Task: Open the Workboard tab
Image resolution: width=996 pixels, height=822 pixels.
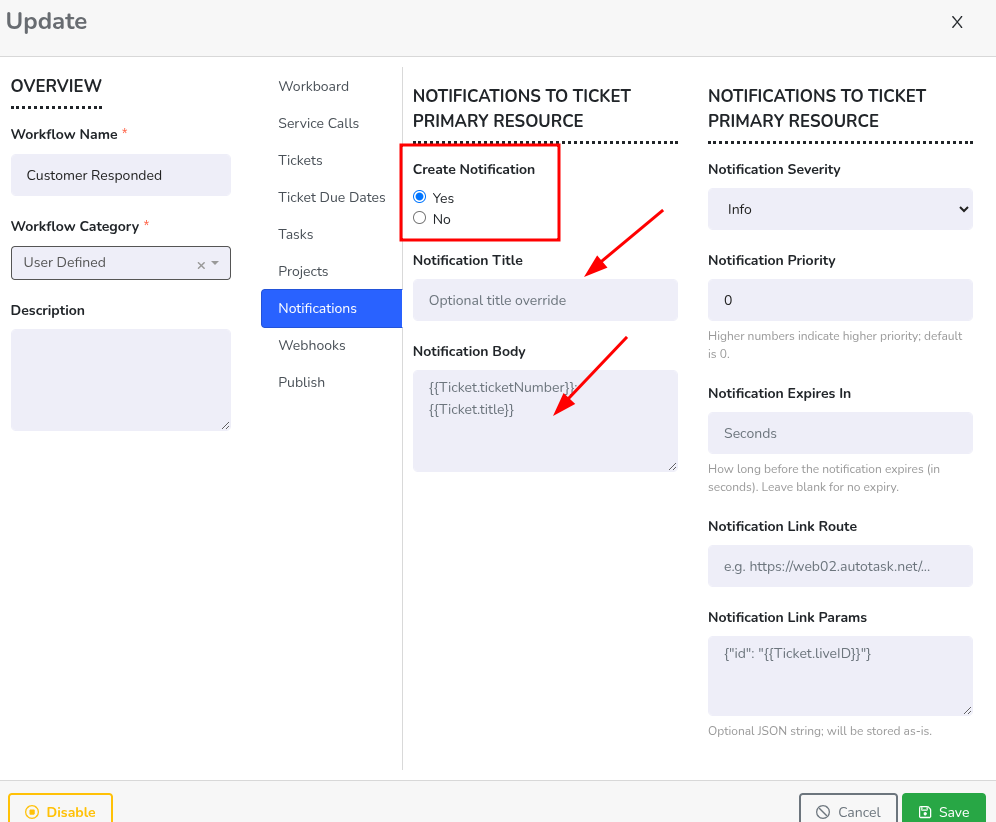Action: coord(313,86)
